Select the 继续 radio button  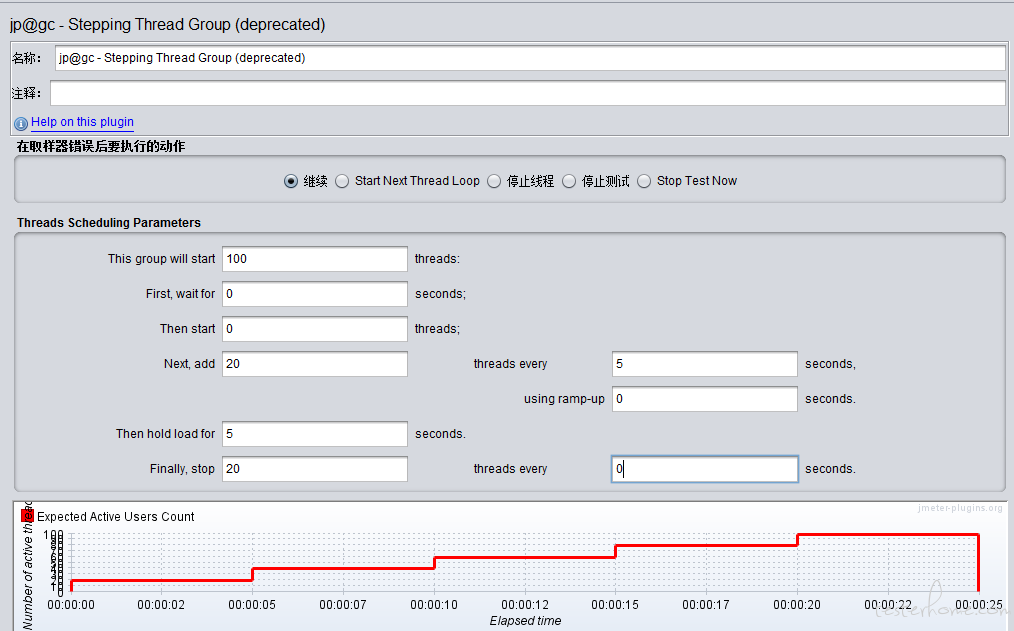291,181
